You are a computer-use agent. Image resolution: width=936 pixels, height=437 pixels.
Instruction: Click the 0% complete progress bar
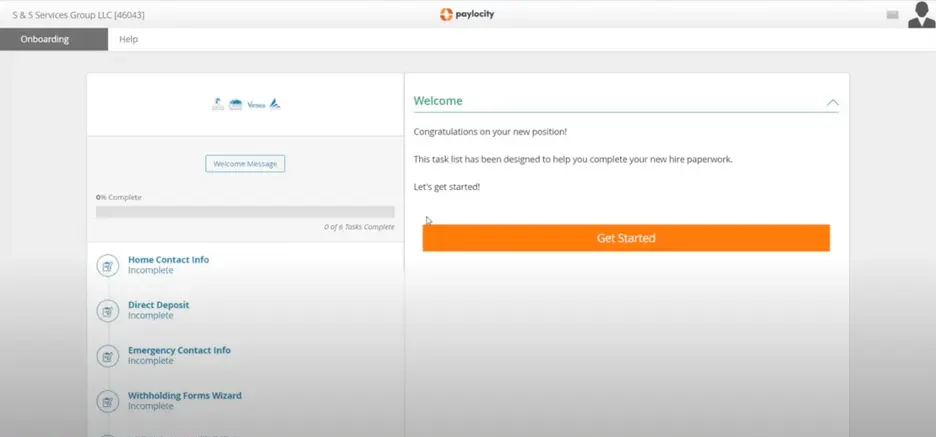pyautogui.click(x=245, y=212)
